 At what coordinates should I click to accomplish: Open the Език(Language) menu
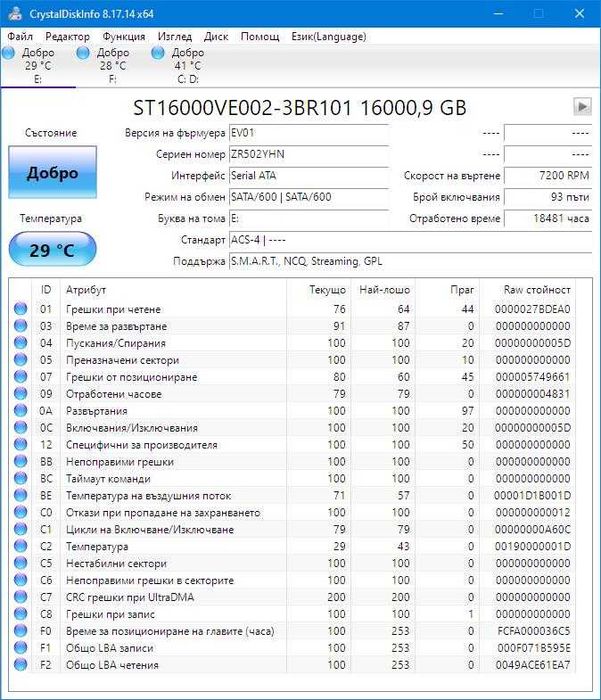(329, 37)
